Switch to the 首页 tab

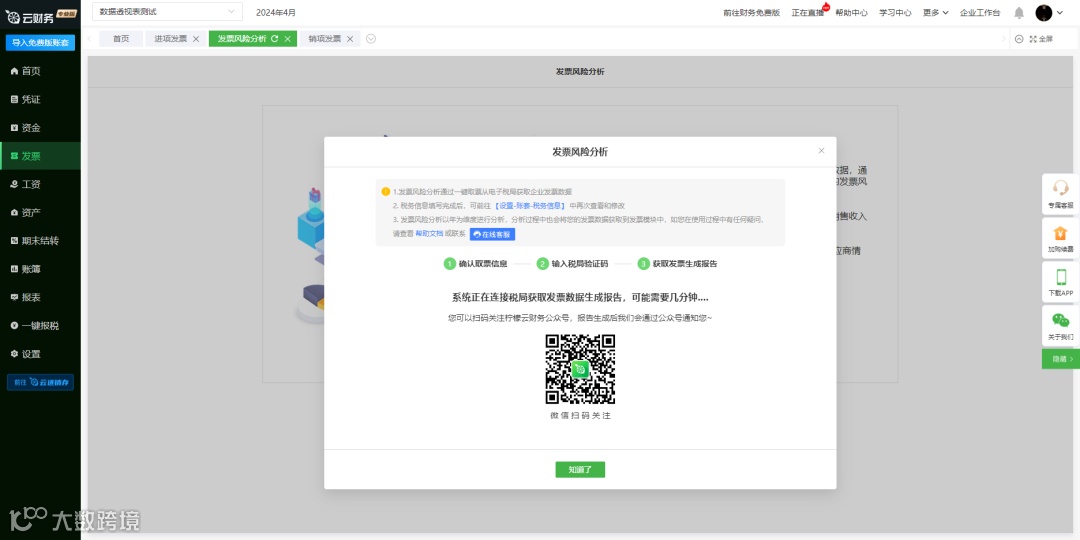click(x=121, y=39)
